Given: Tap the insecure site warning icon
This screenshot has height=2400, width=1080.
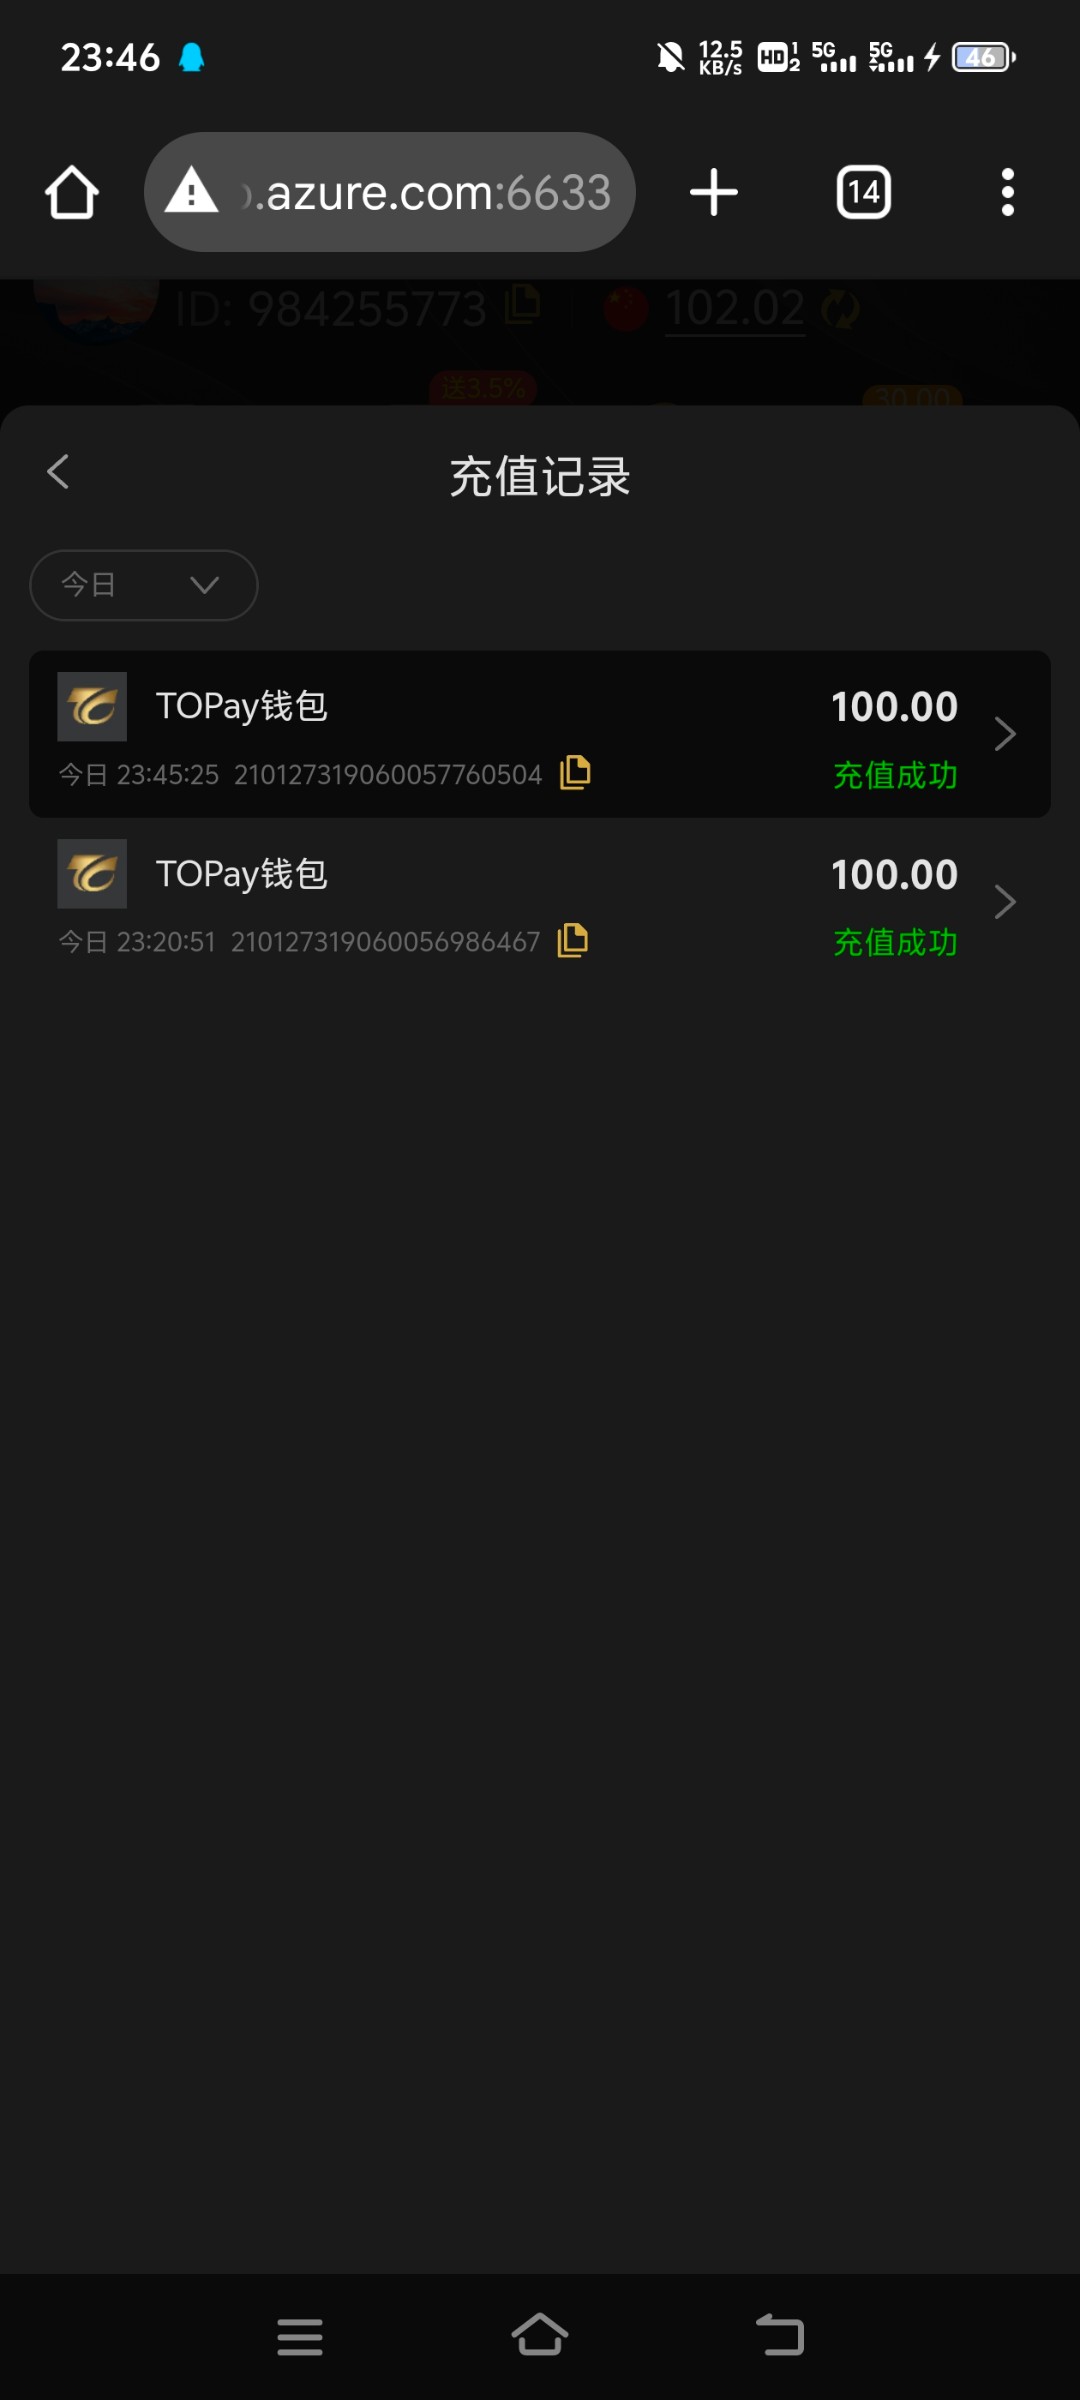Looking at the screenshot, I should [x=191, y=191].
